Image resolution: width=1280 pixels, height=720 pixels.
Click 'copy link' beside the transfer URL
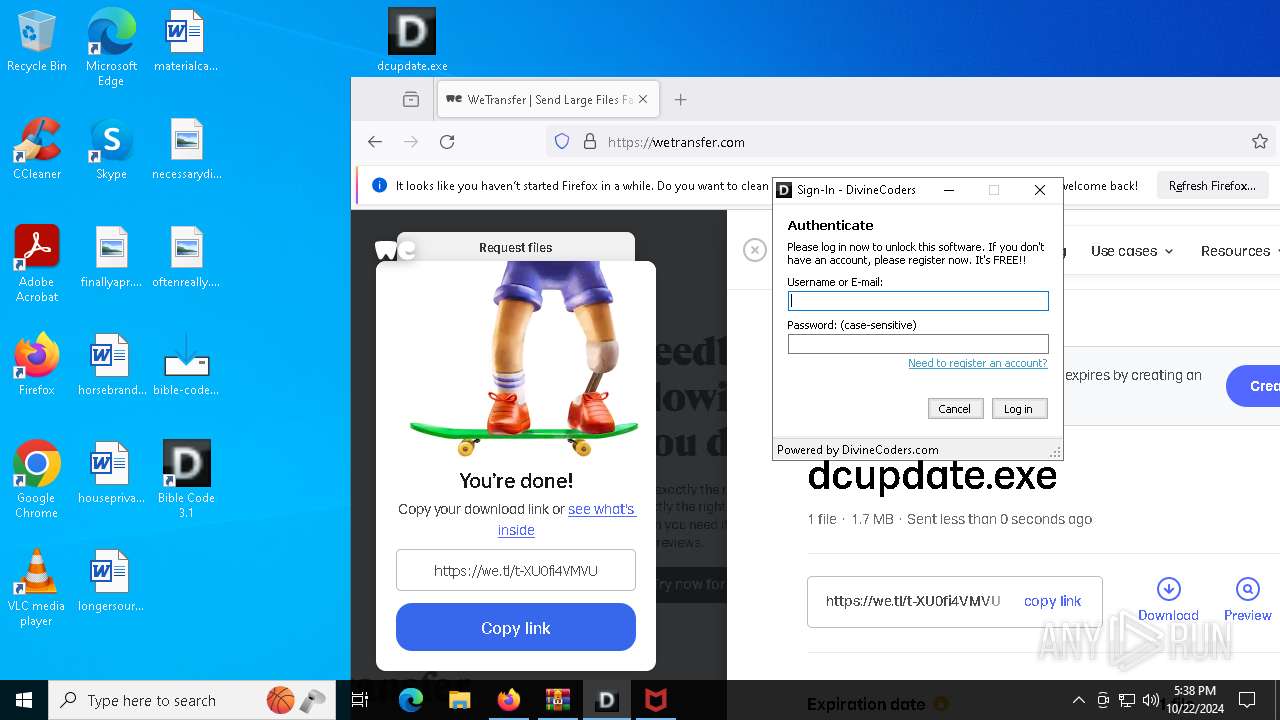click(x=1052, y=601)
